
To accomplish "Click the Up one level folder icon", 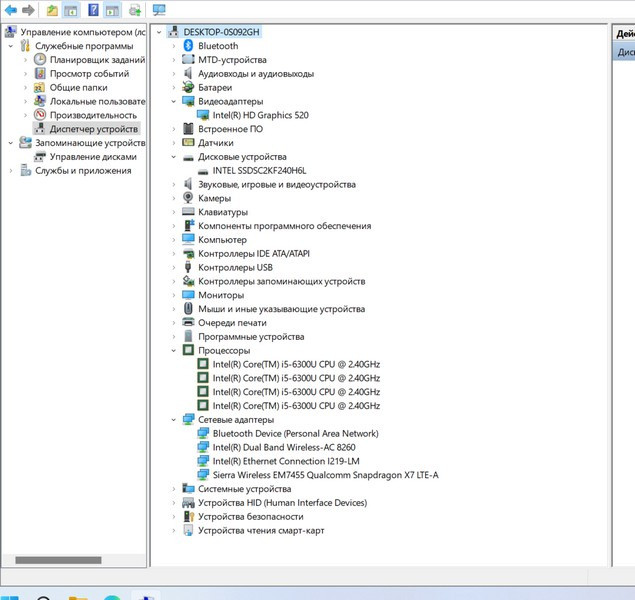I will pyautogui.click(x=52, y=10).
